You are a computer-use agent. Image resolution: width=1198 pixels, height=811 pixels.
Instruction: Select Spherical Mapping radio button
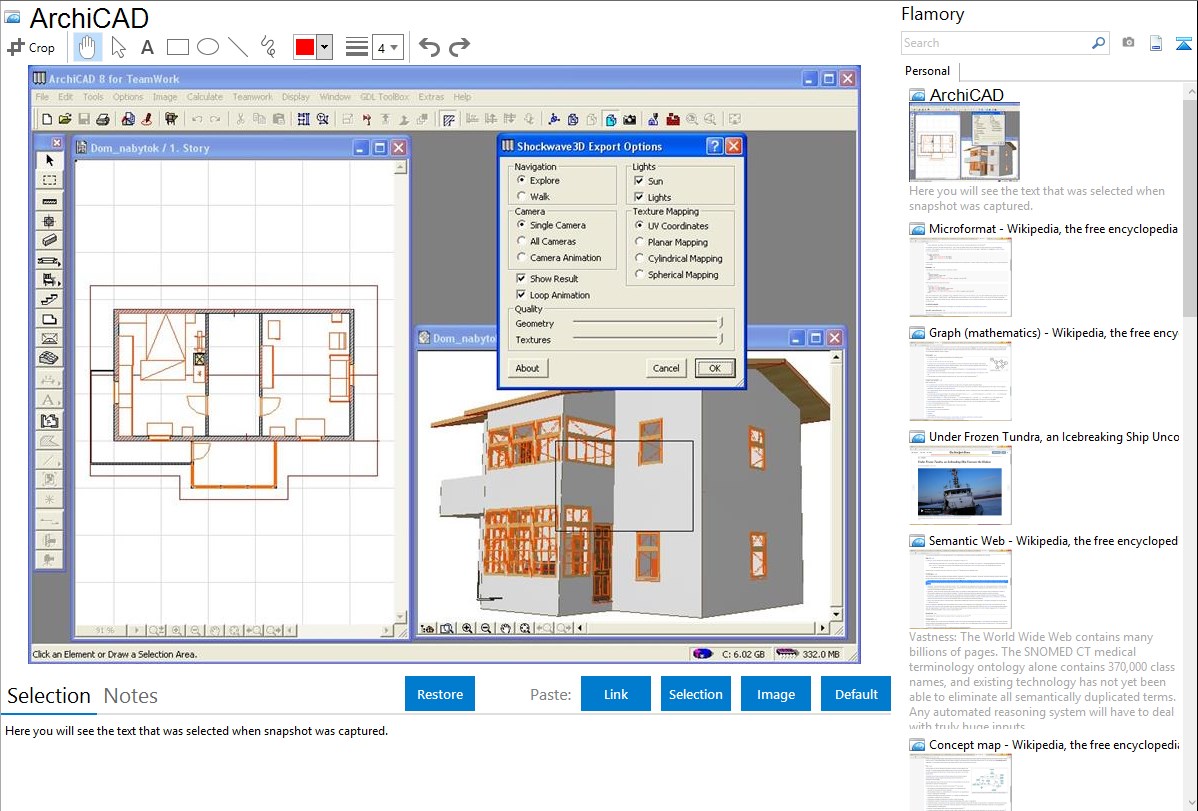639,274
